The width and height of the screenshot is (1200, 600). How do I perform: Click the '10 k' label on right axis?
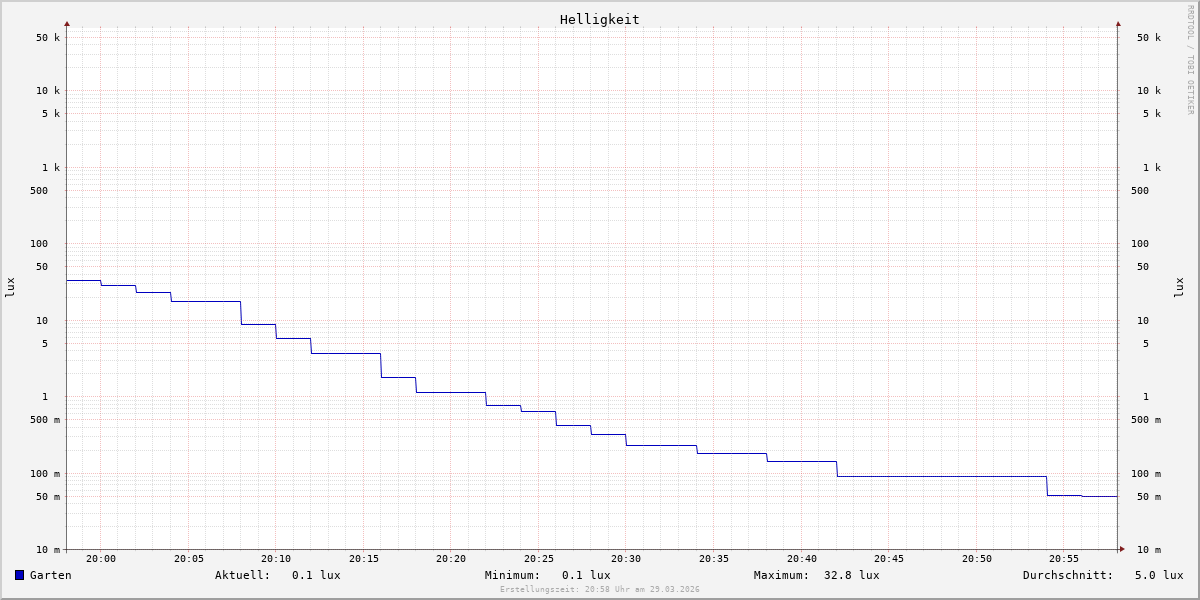tap(1149, 91)
